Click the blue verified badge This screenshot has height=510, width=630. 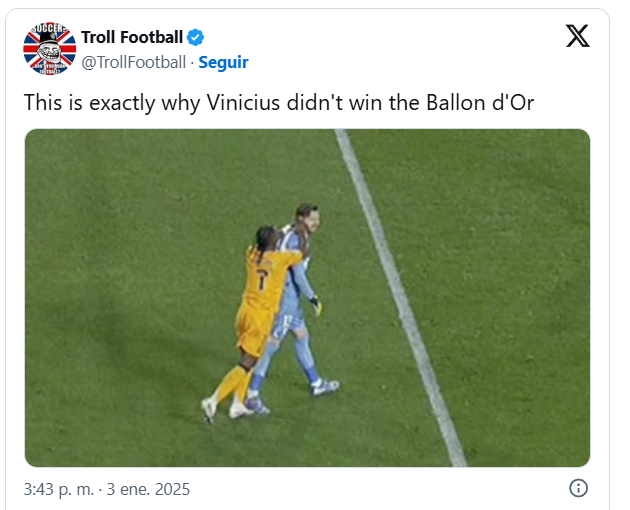tap(196, 38)
